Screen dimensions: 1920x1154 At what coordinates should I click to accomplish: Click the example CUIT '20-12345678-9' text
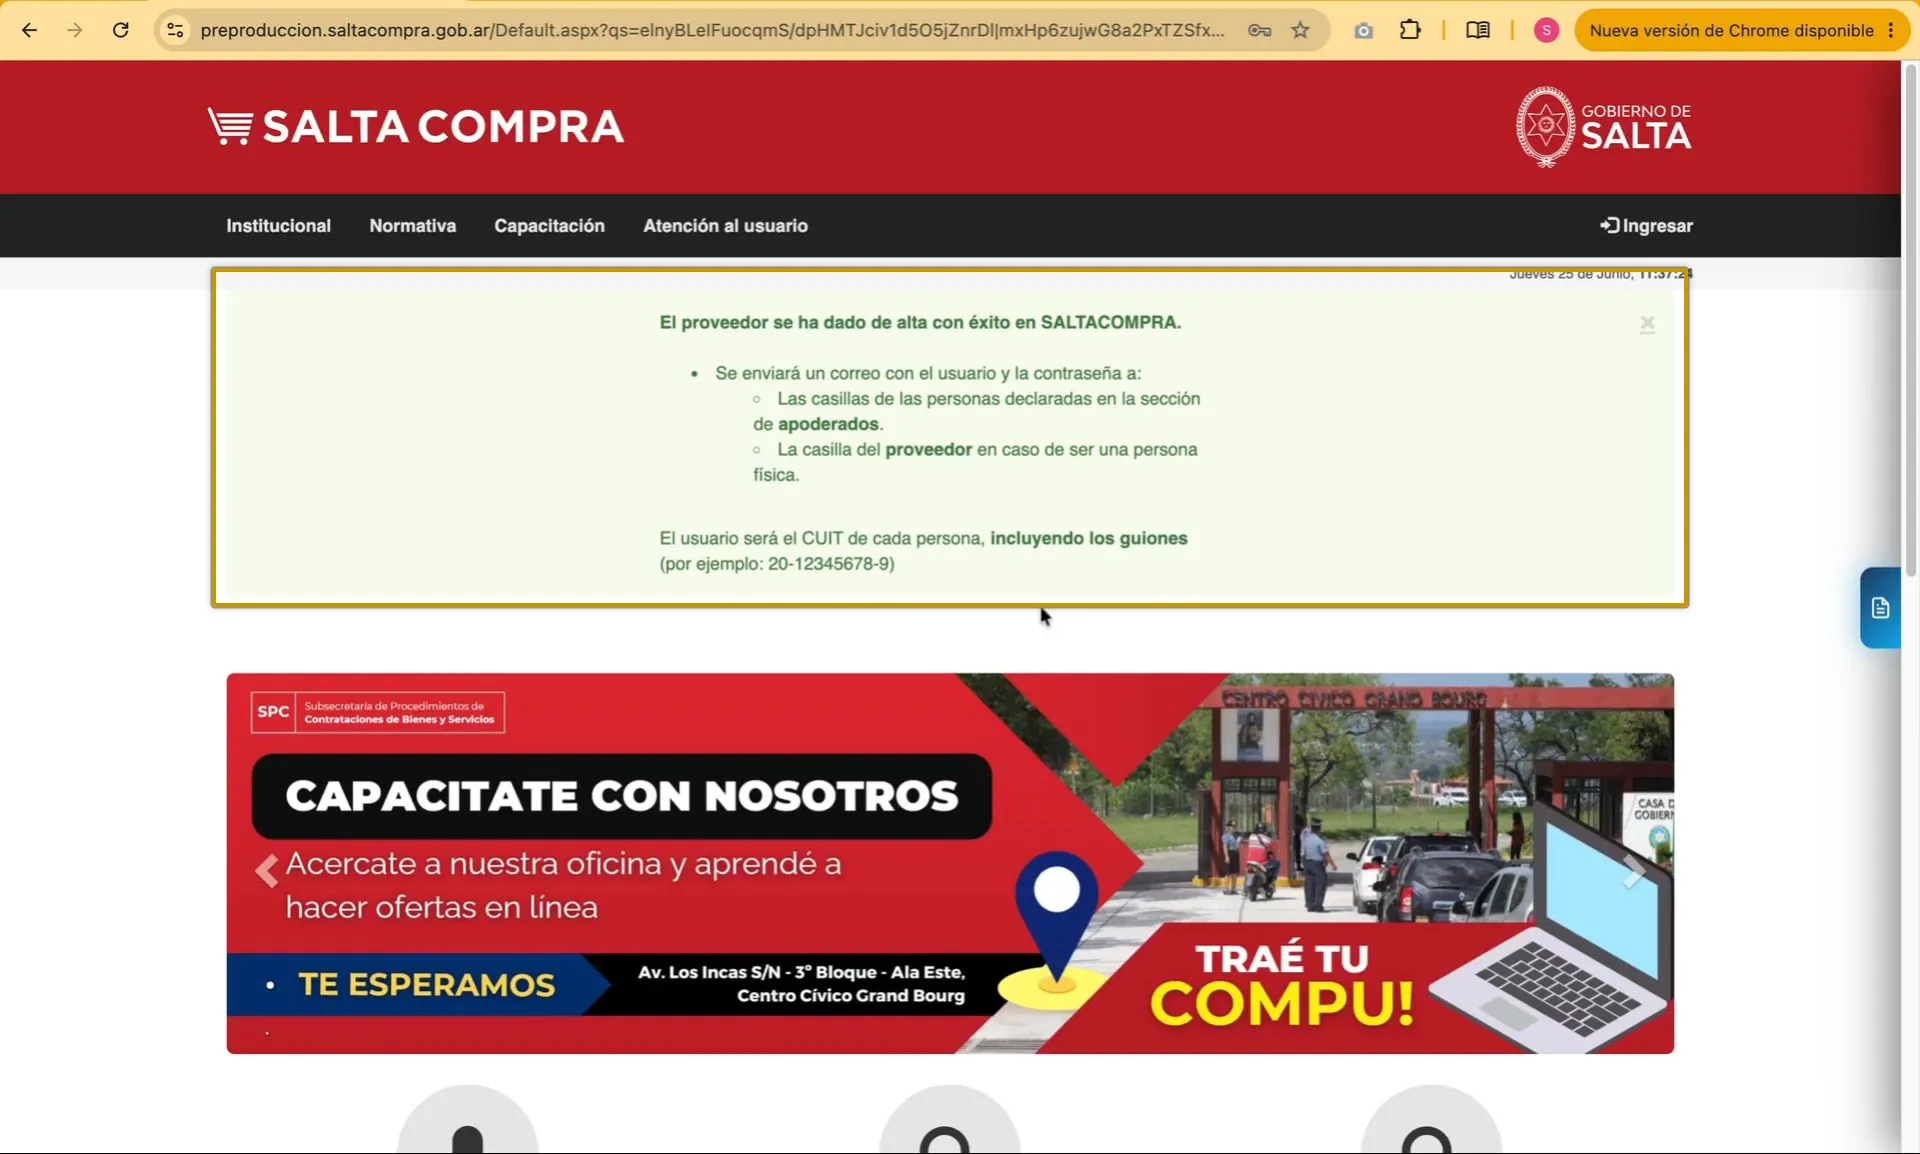[x=829, y=564]
